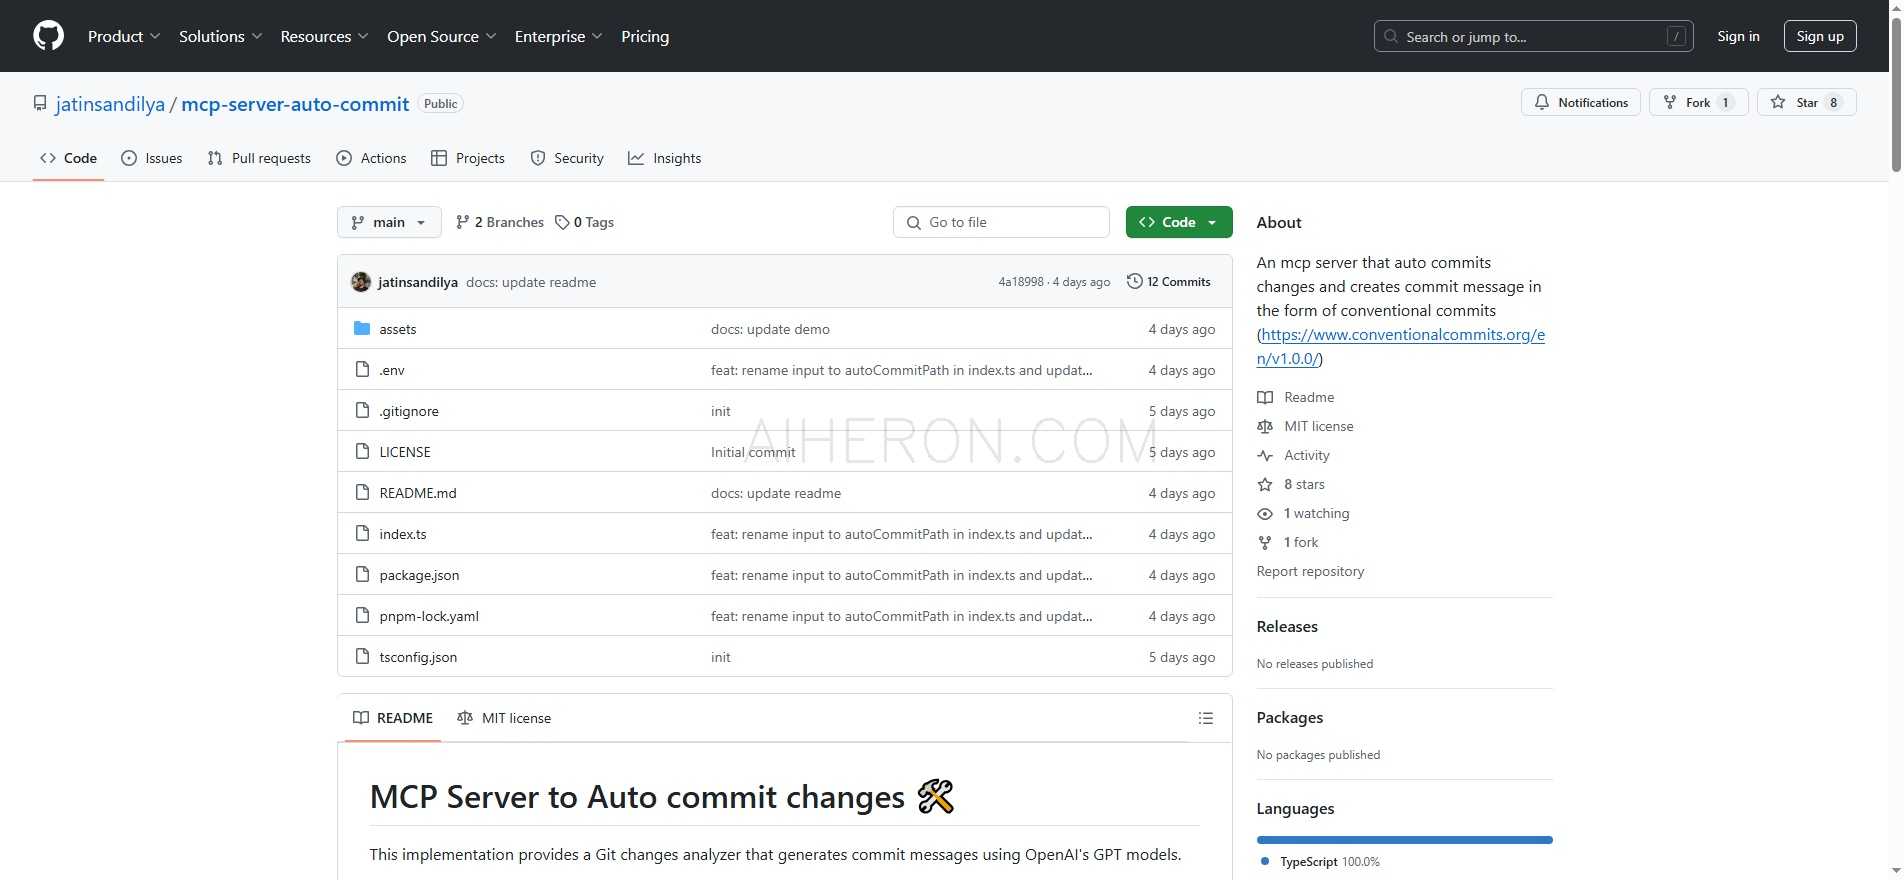Open Initial commit message for LICENSE
This screenshot has width=1904, height=880.
click(753, 452)
